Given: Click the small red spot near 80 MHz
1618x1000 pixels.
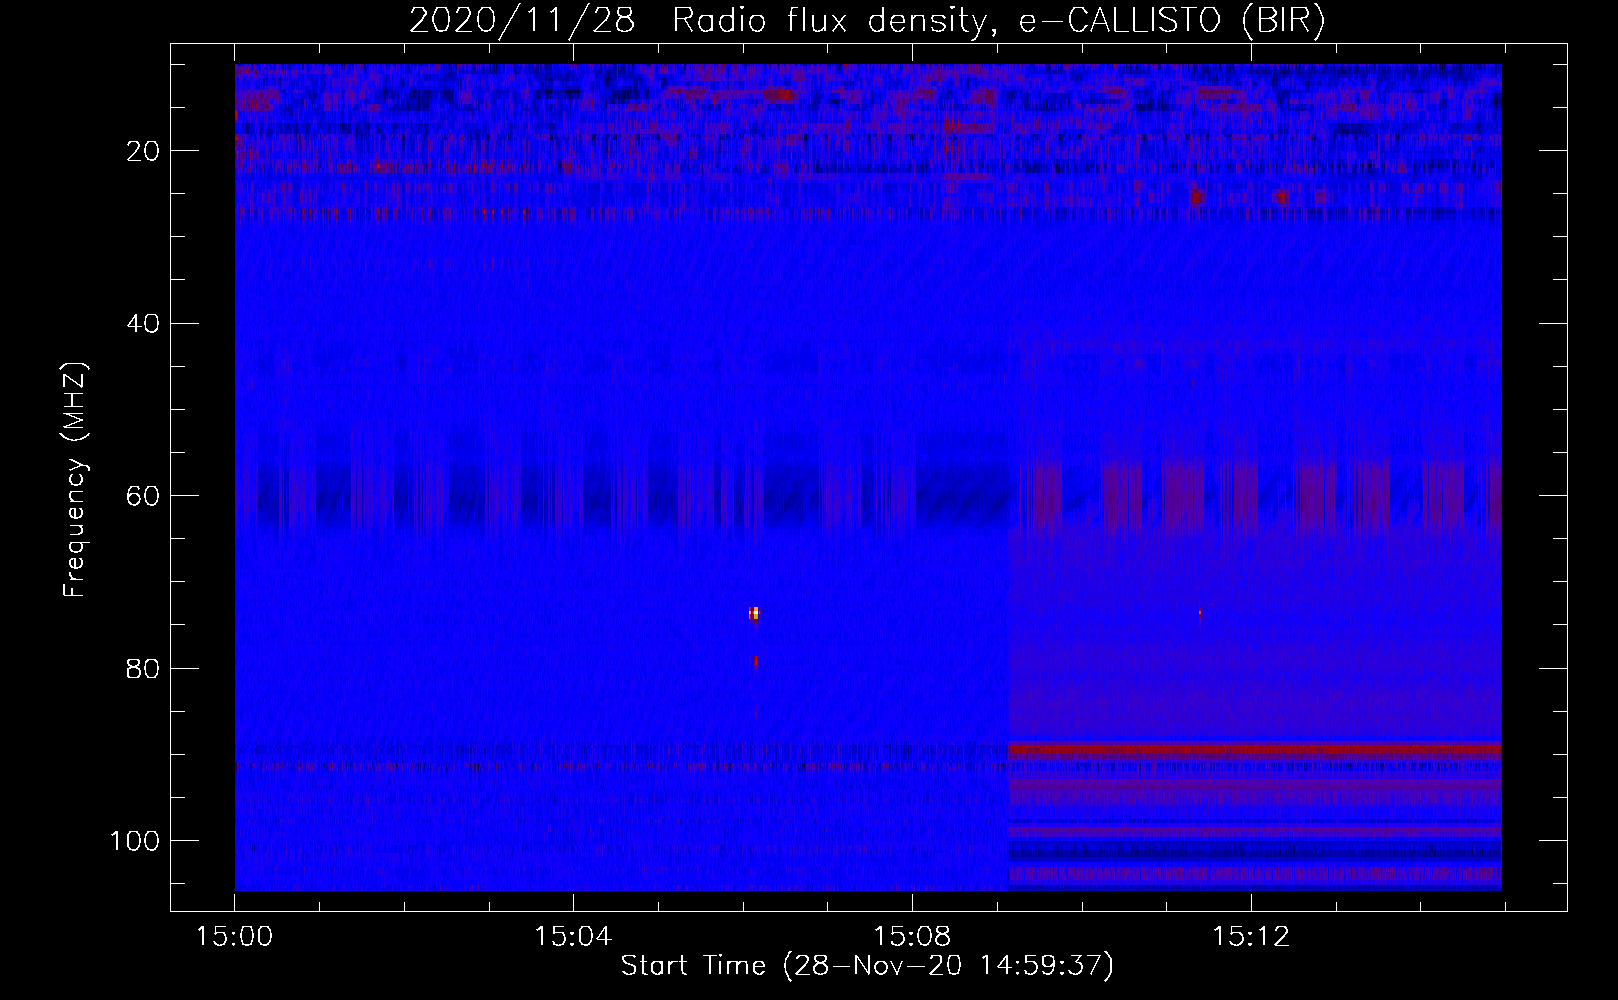Looking at the screenshot, I should point(755,661).
